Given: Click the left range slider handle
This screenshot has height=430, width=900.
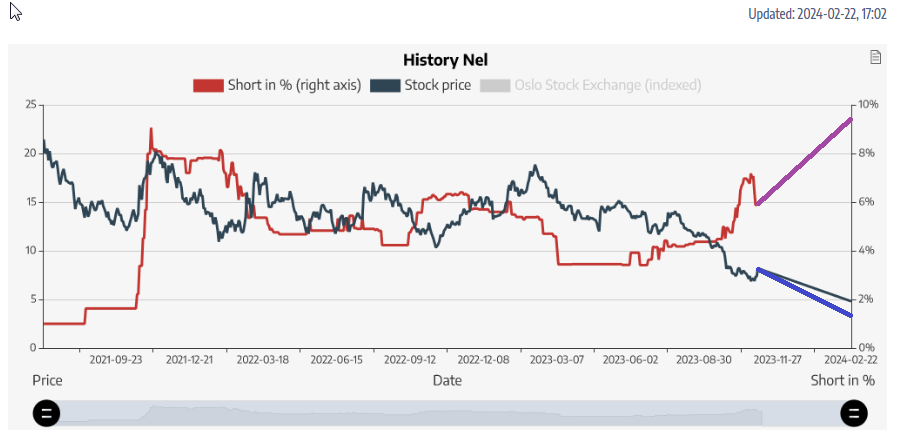Looking at the screenshot, I should pyautogui.click(x=47, y=413).
